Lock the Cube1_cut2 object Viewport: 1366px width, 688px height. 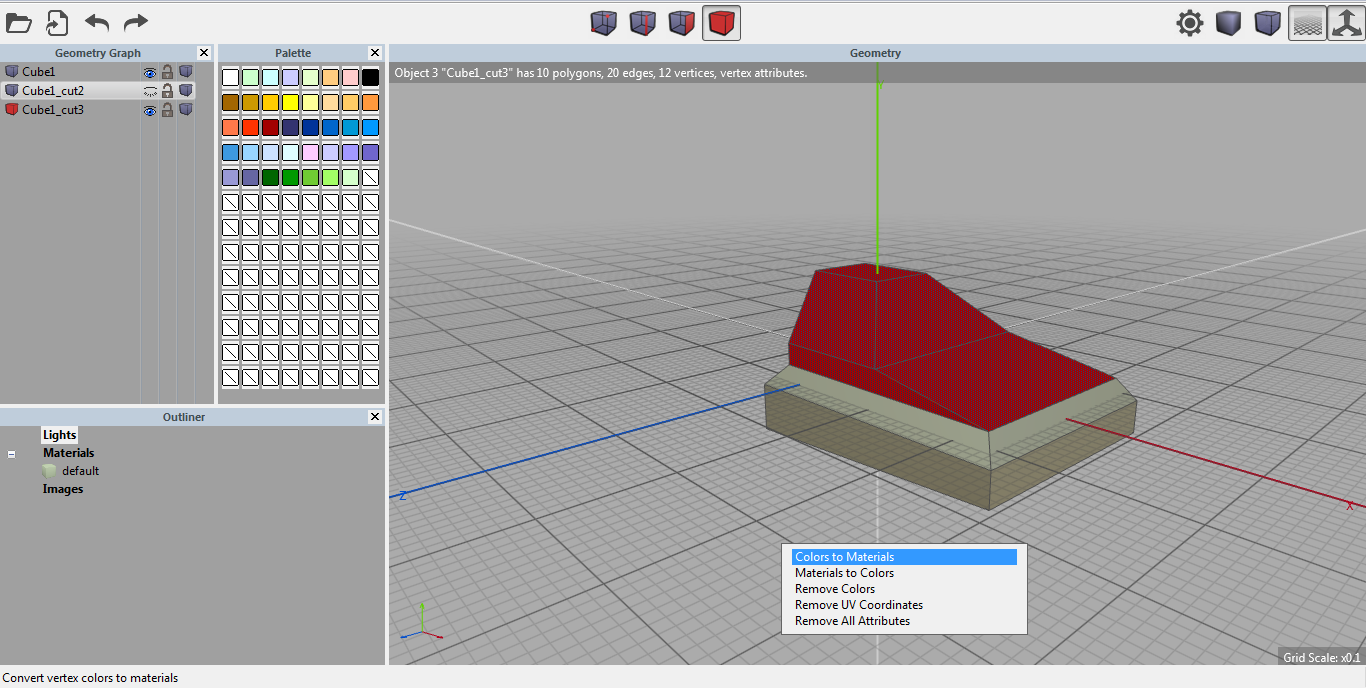point(168,91)
